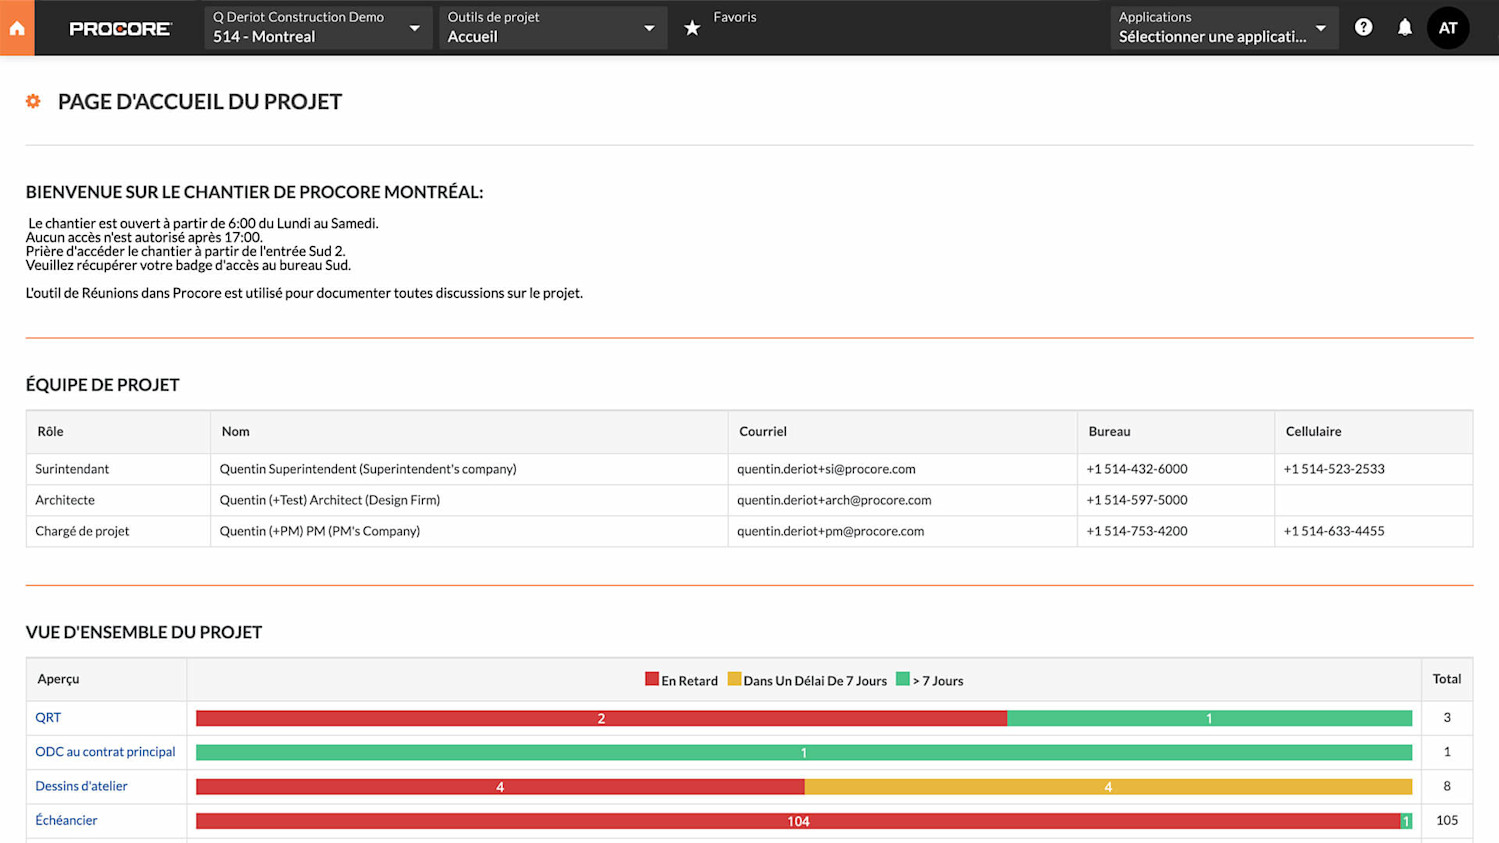
Task: Click the Dessins d'atelier total 8
Action: point(1447,786)
